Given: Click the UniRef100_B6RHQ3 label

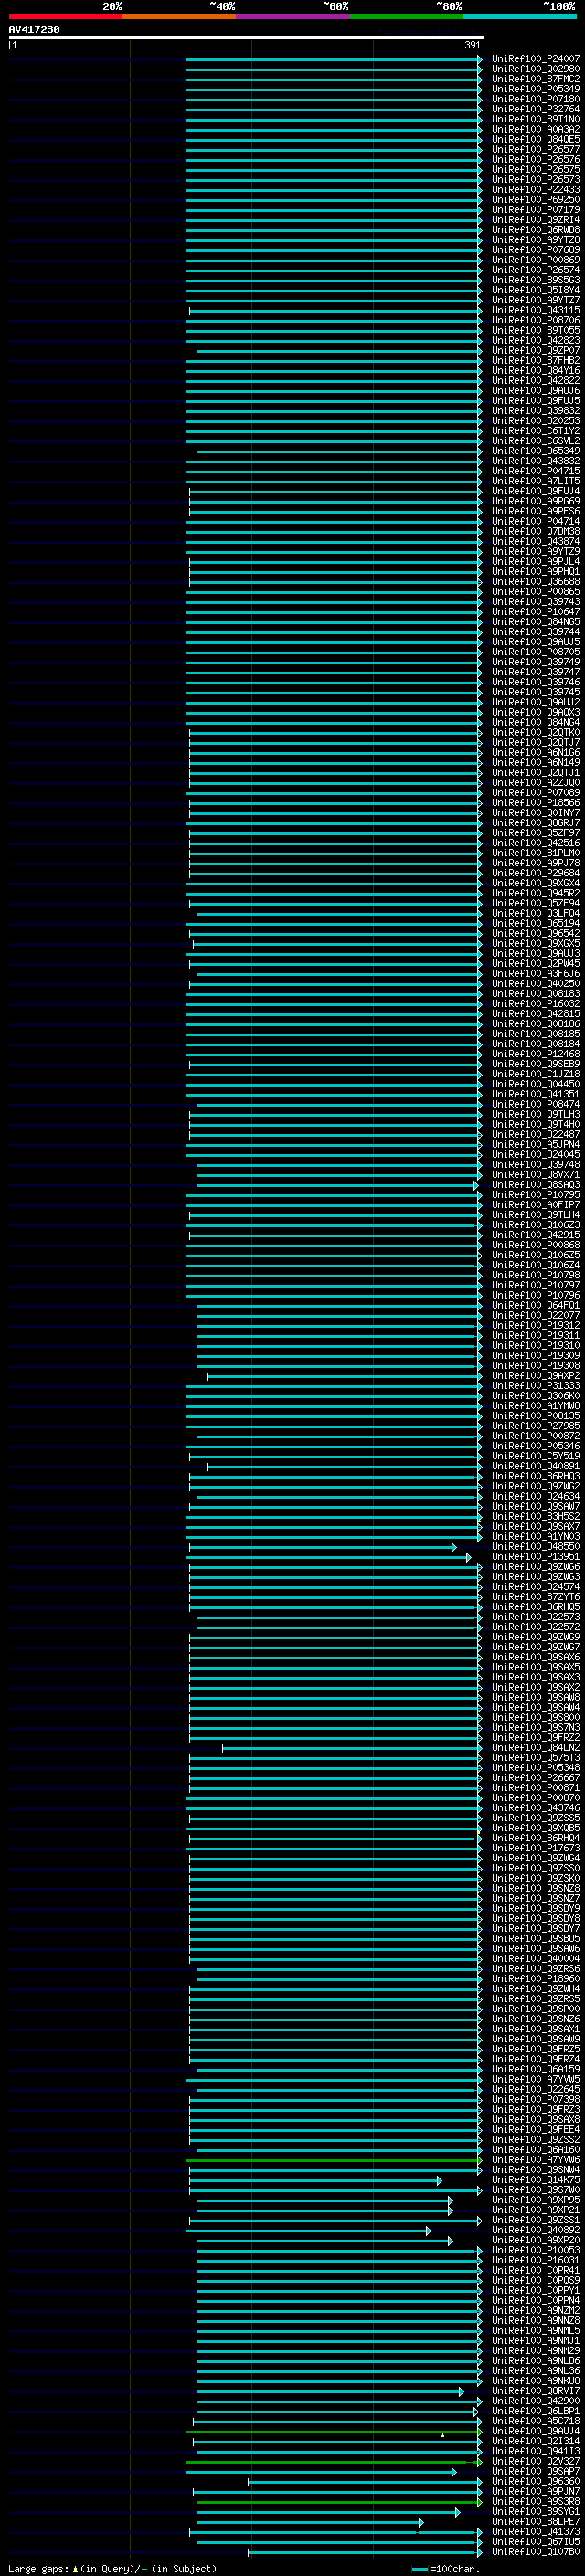Looking at the screenshot, I should point(536,1476).
